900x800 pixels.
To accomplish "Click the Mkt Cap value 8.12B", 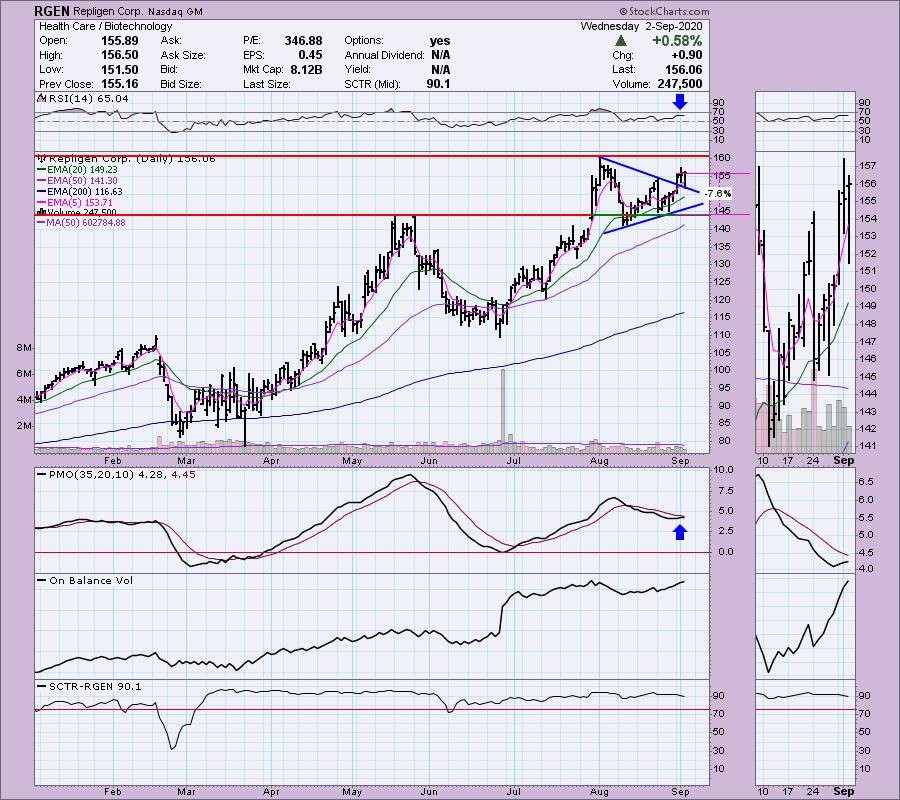I will click(306, 69).
